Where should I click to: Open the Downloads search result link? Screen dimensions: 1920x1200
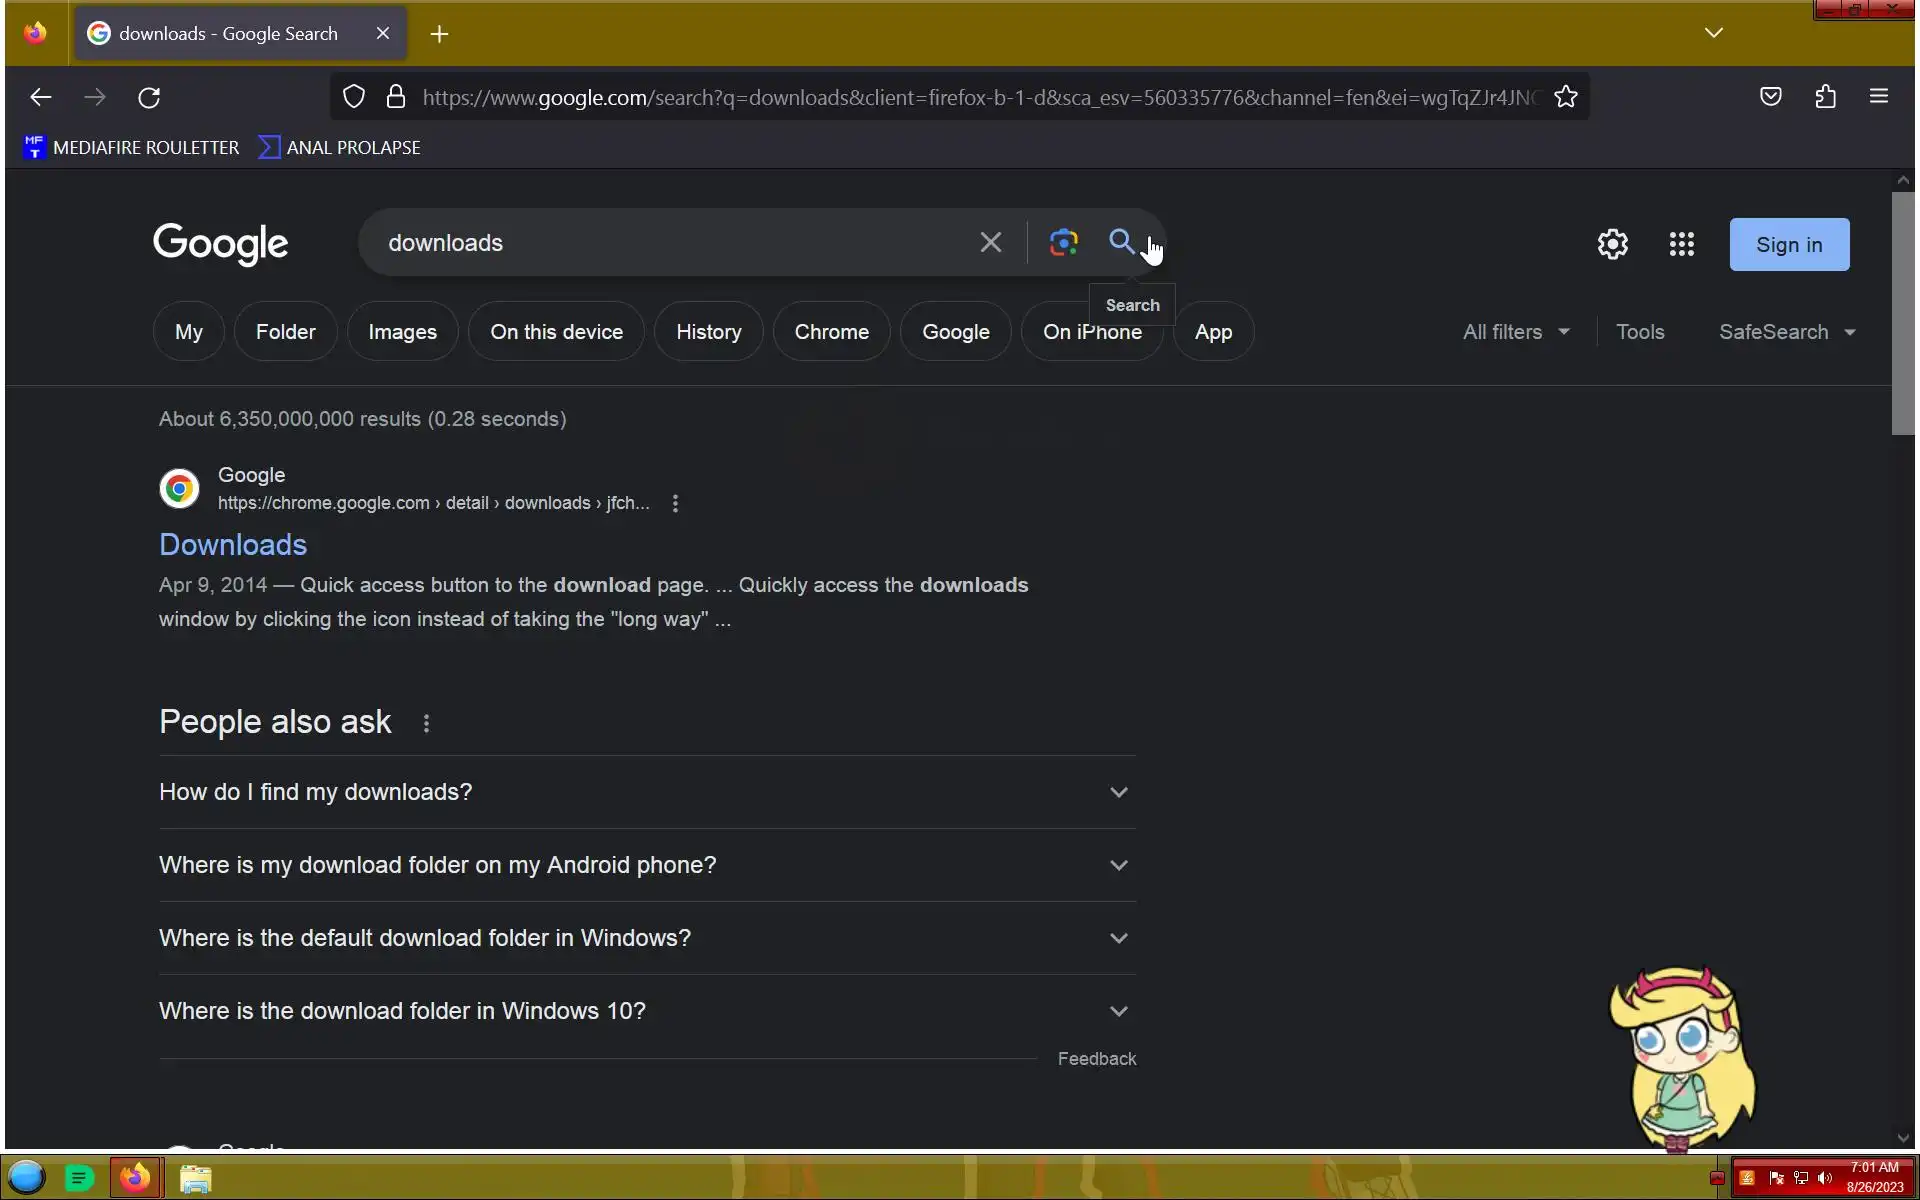[233, 545]
